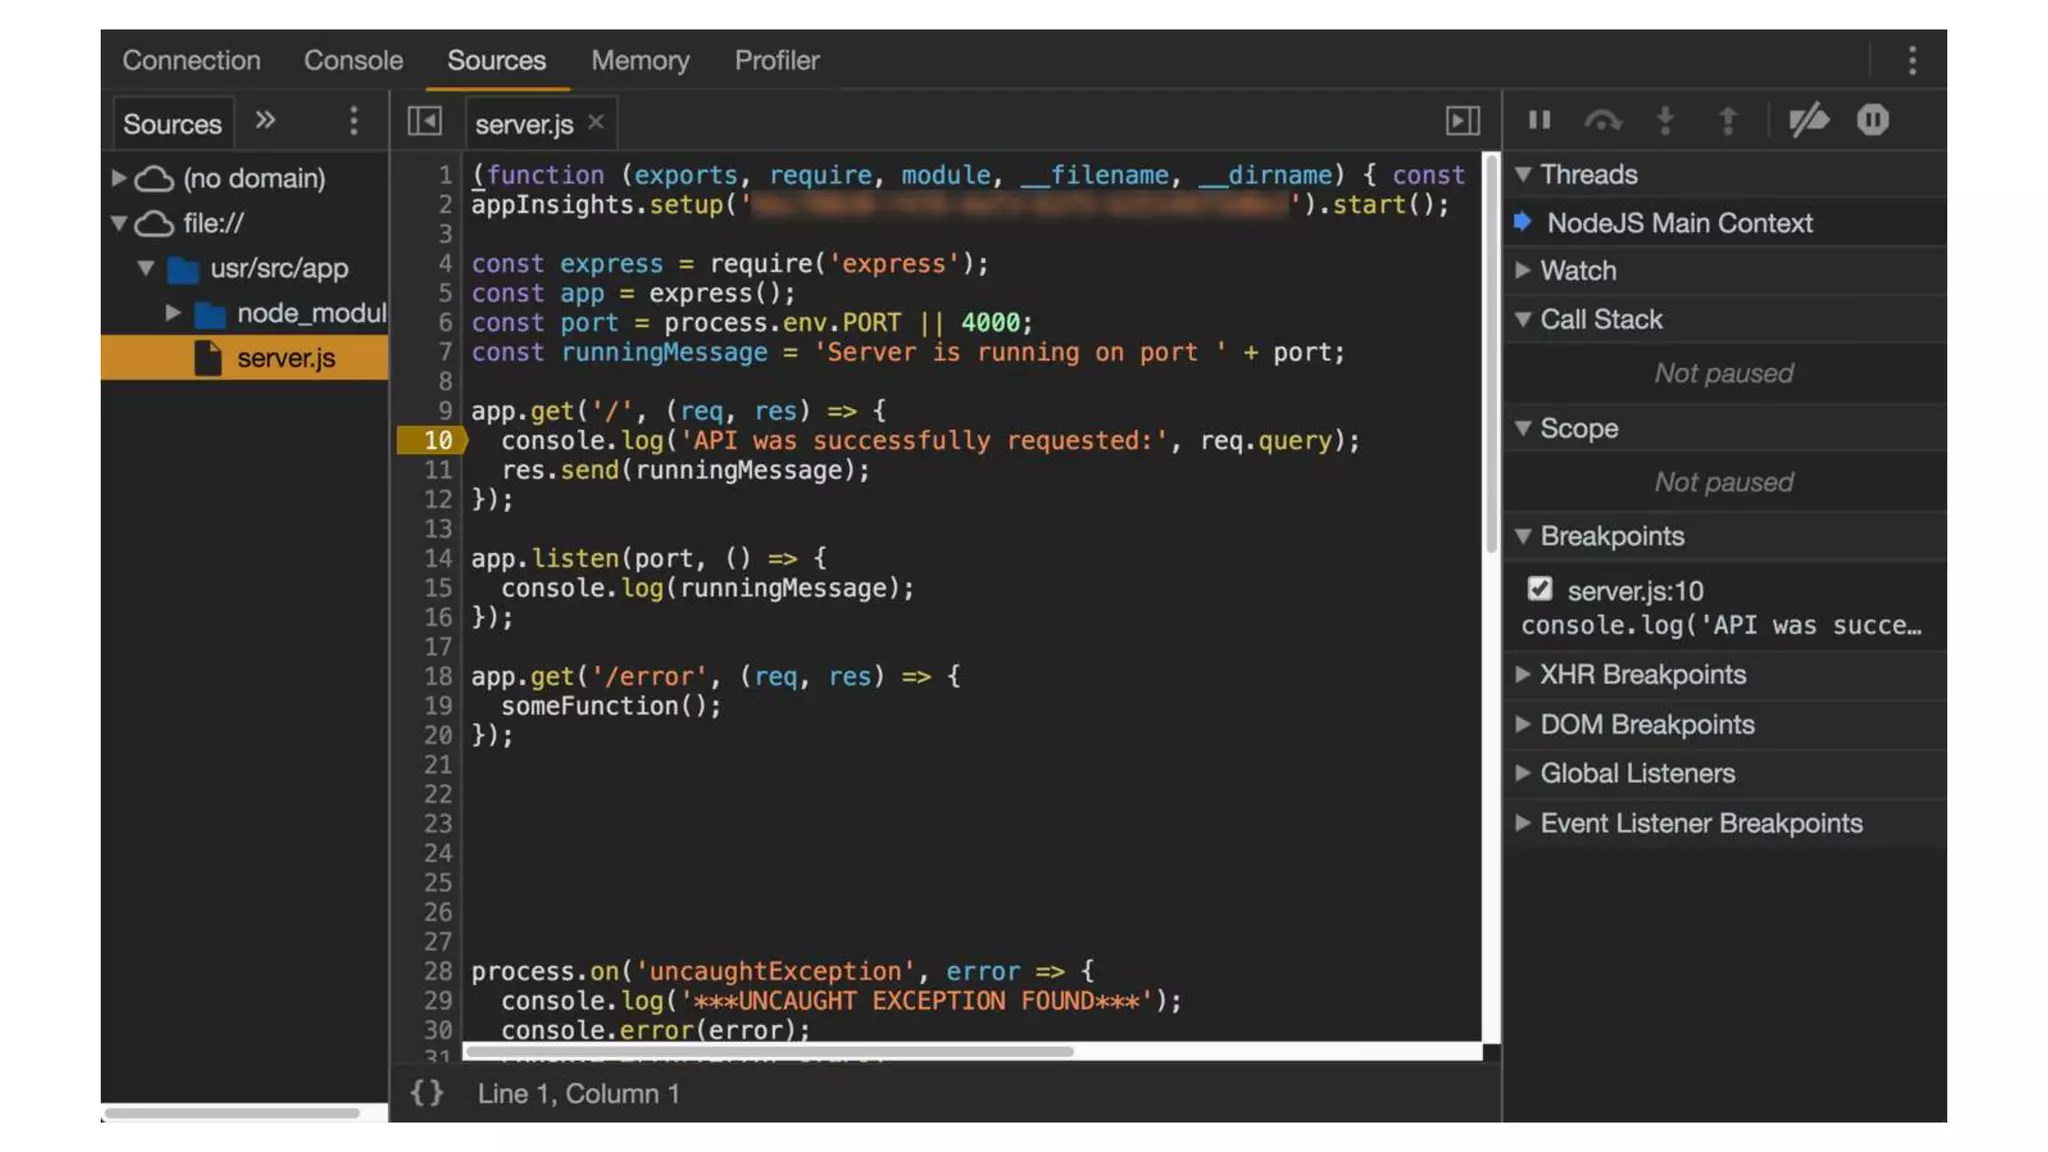Hide the debugger side panel
Viewport: 2048px width, 1152px height.
[x=1462, y=122]
